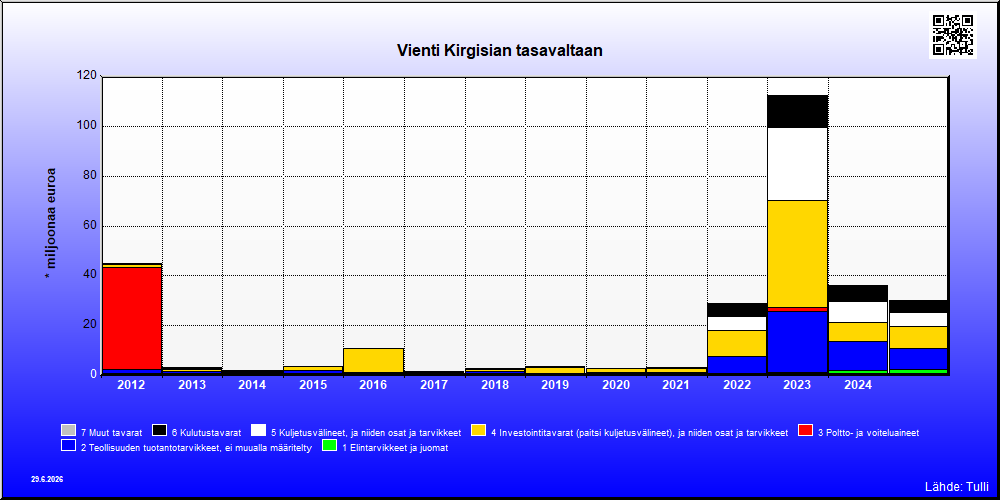Click the x-axis label 2023

(x=797, y=385)
